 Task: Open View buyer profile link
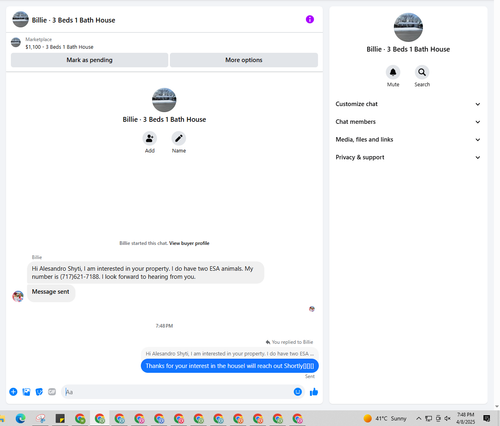click(189, 243)
